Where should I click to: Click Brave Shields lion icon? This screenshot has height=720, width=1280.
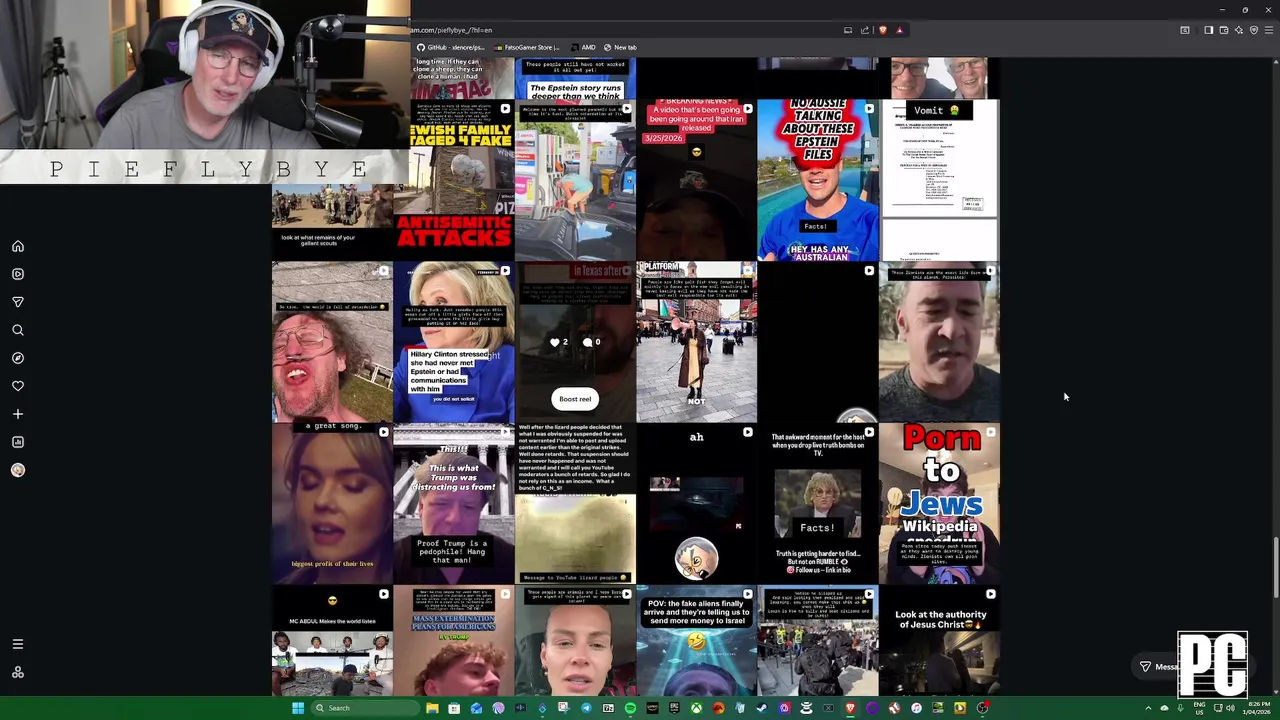[x=882, y=30]
